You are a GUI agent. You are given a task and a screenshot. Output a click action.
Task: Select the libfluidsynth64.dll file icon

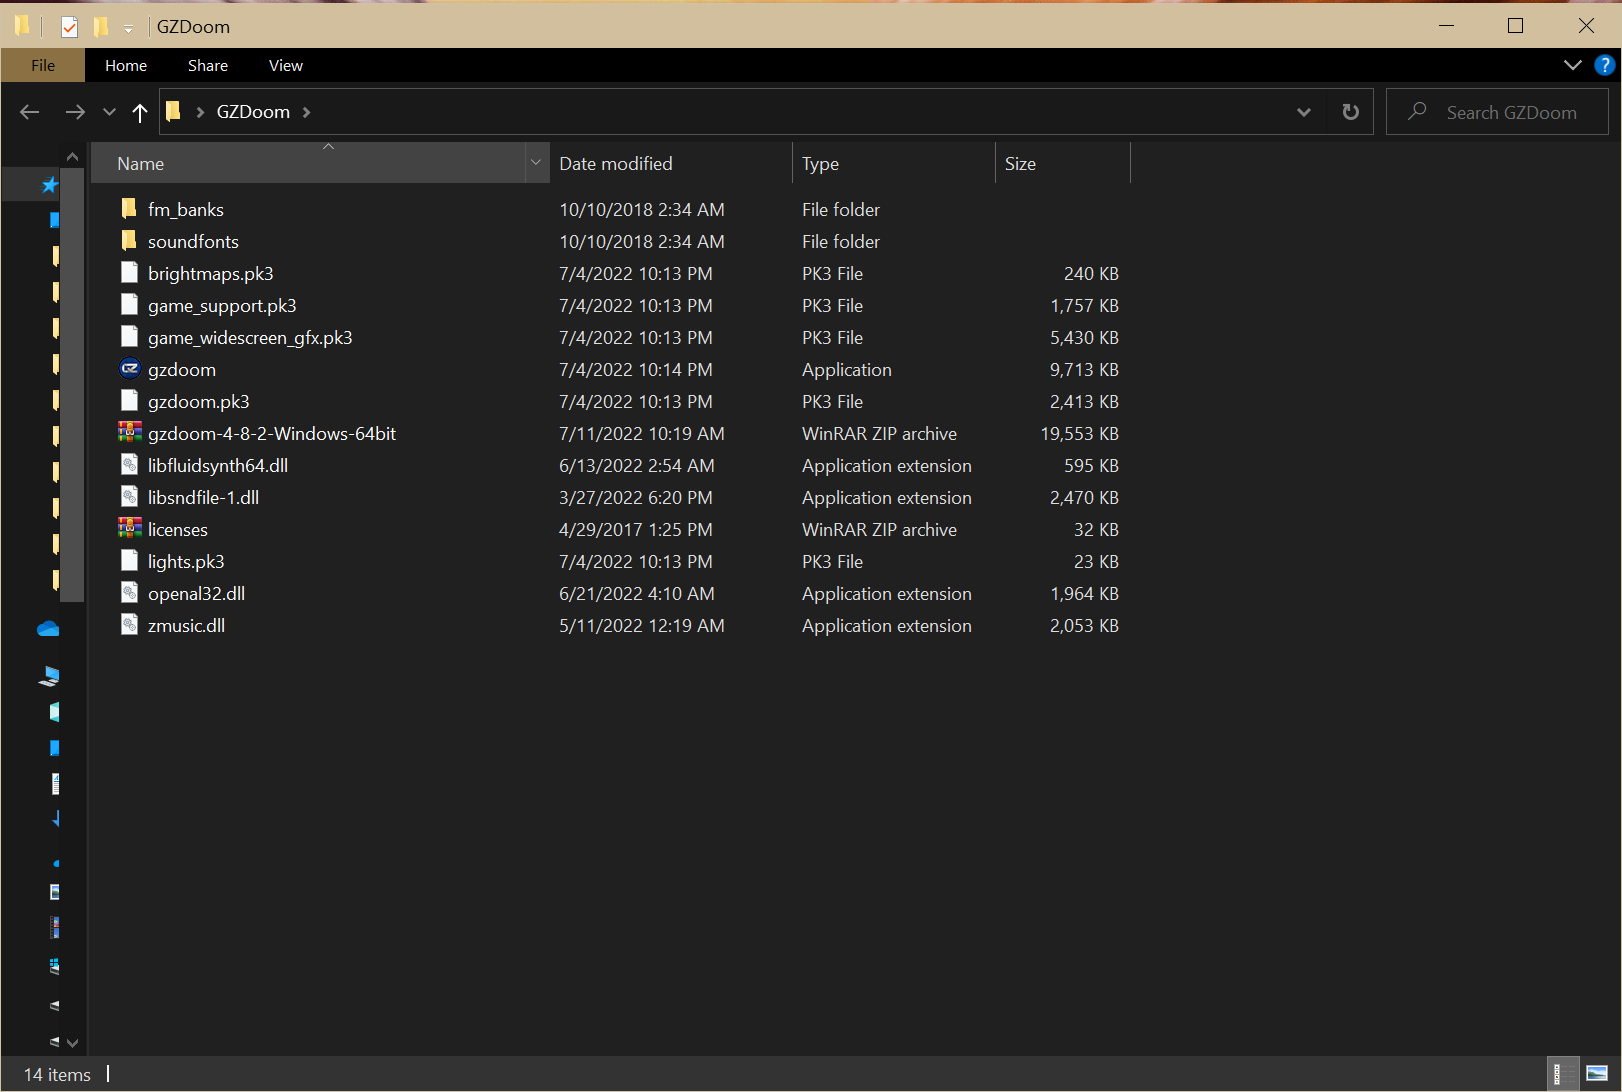pos(129,465)
